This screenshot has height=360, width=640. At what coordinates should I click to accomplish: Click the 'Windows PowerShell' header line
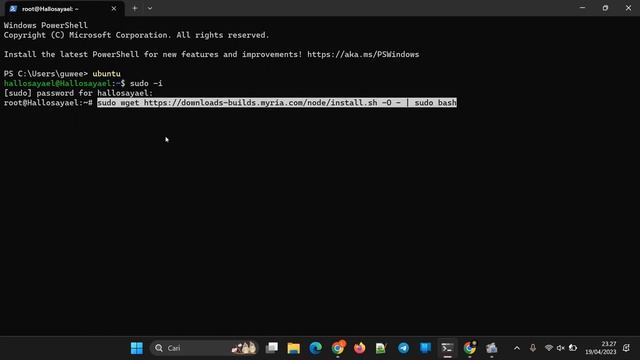click(x=46, y=25)
